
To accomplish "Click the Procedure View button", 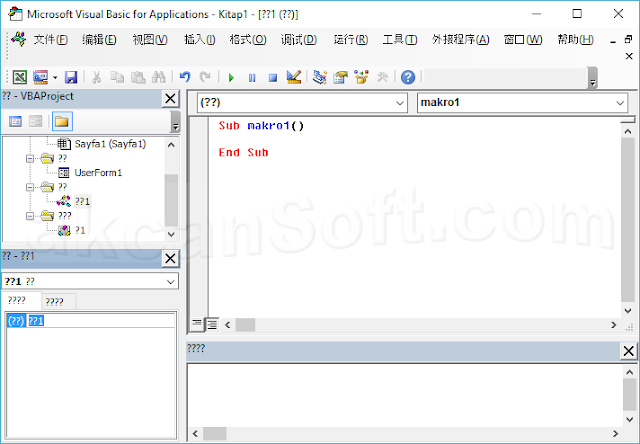I will click(197, 324).
